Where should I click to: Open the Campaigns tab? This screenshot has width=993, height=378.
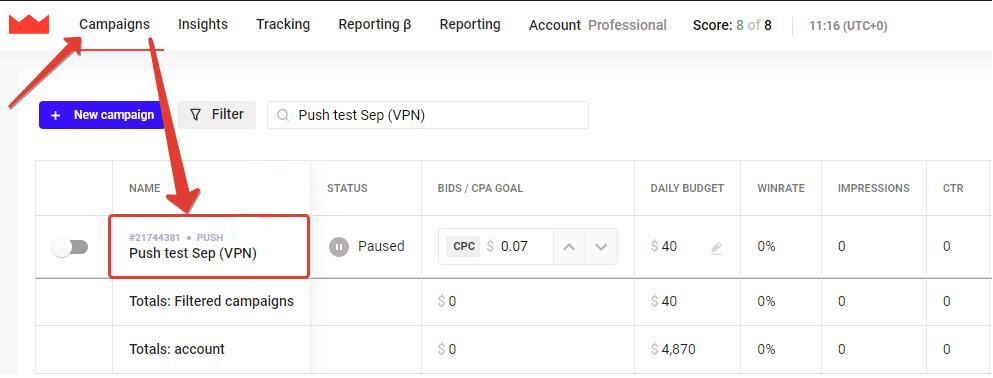coord(115,25)
